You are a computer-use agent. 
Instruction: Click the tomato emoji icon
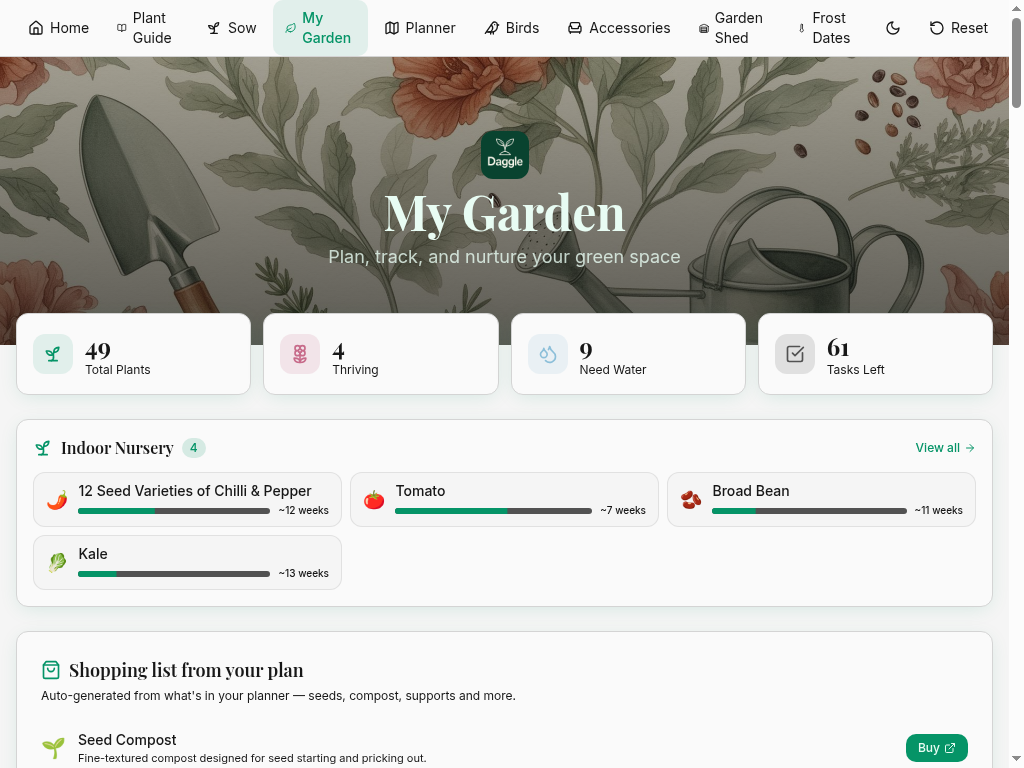coord(374,500)
